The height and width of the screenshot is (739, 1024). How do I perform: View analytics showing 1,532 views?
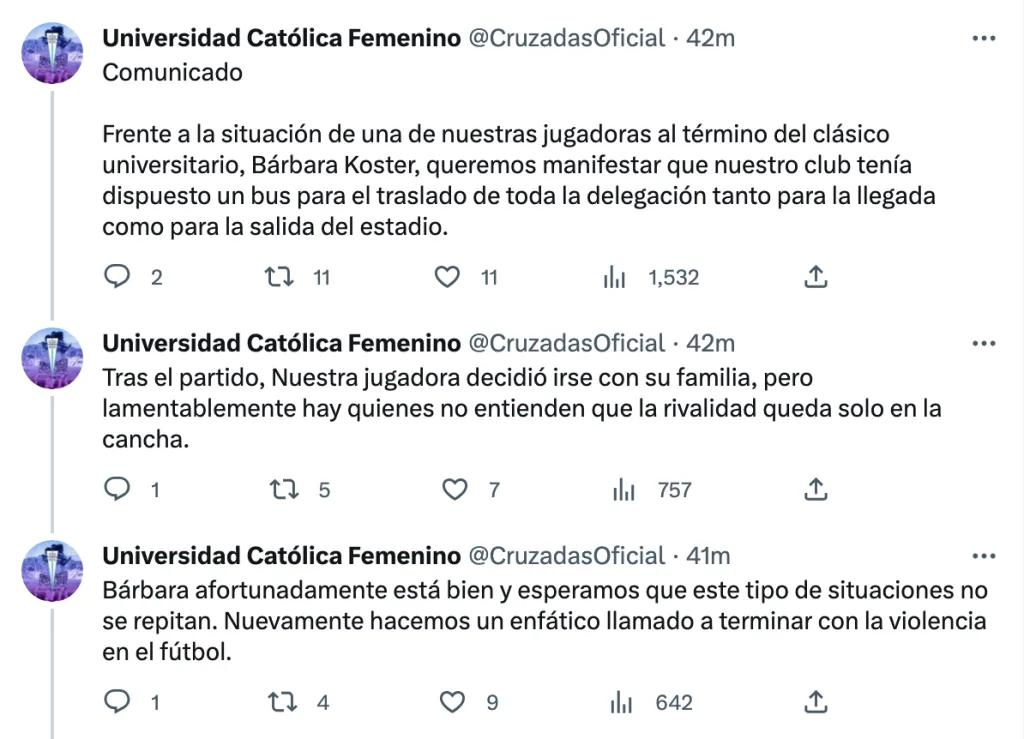coord(614,278)
